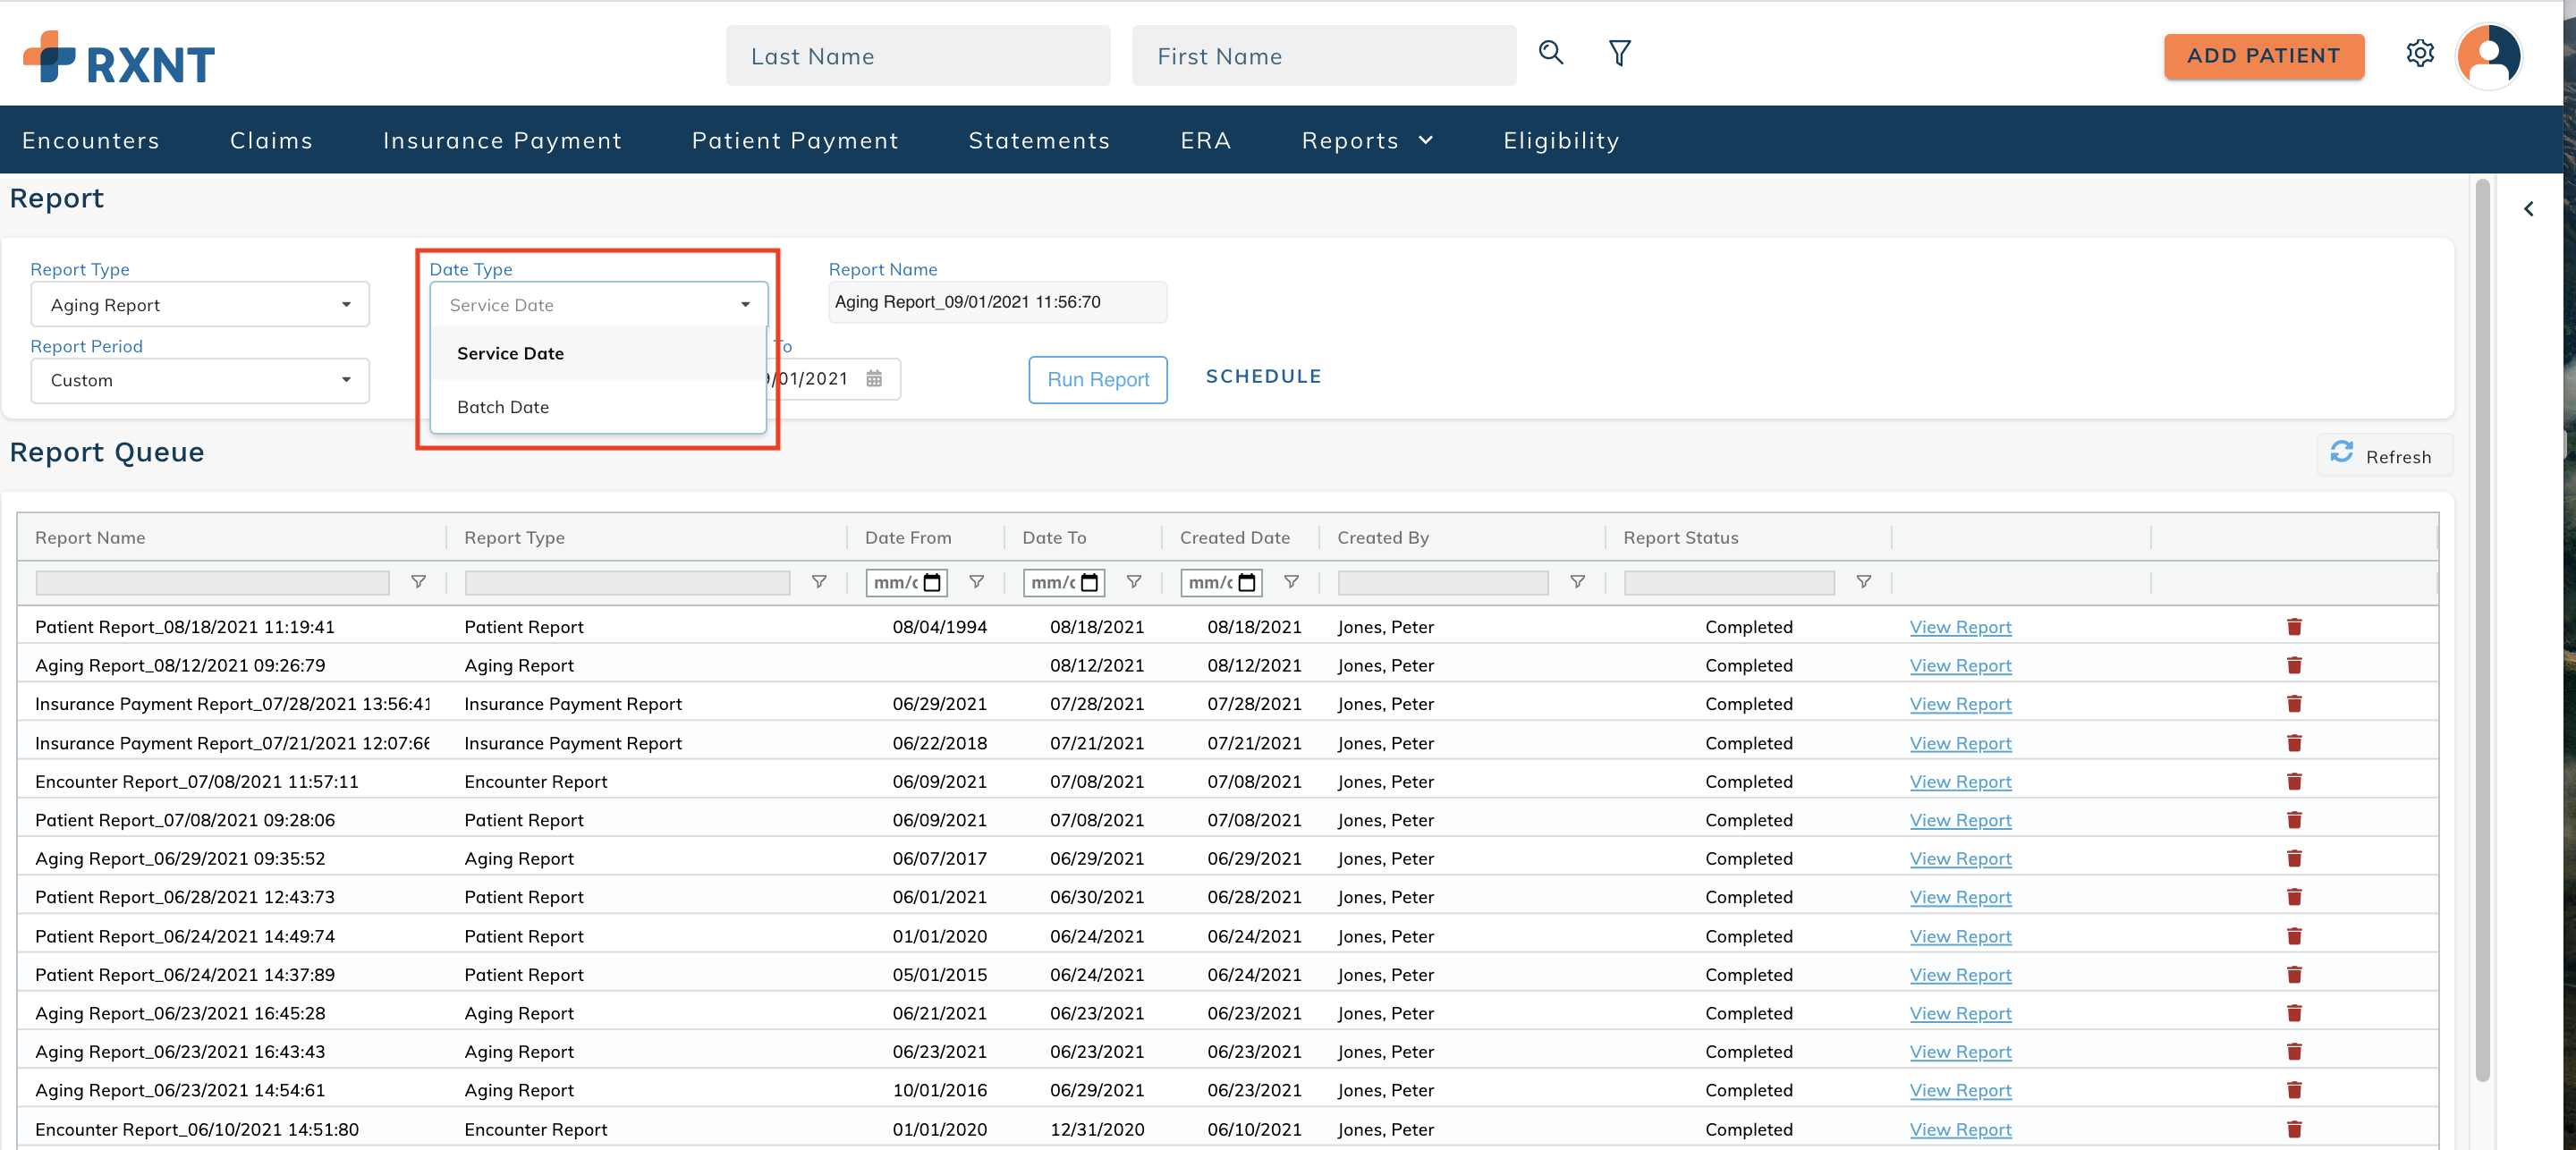Delete Patient Report_06/24/2021 14:49:74
Viewport: 2576px width, 1150px height.
point(2294,936)
